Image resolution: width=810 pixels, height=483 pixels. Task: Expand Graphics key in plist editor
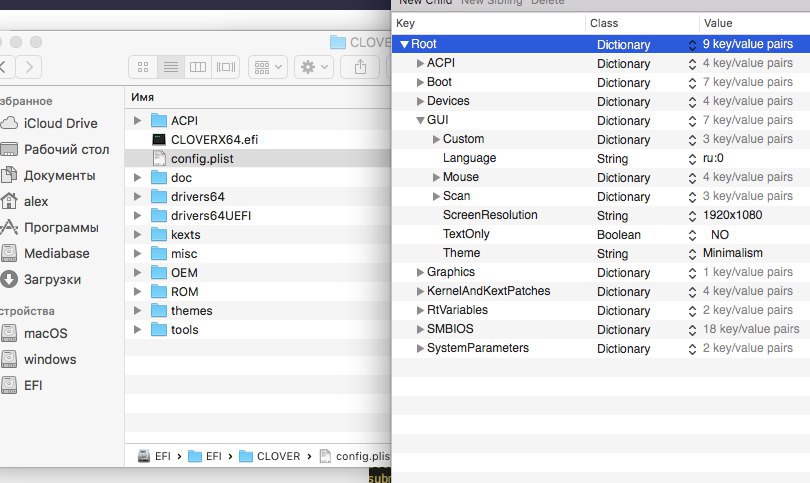pos(420,272)
